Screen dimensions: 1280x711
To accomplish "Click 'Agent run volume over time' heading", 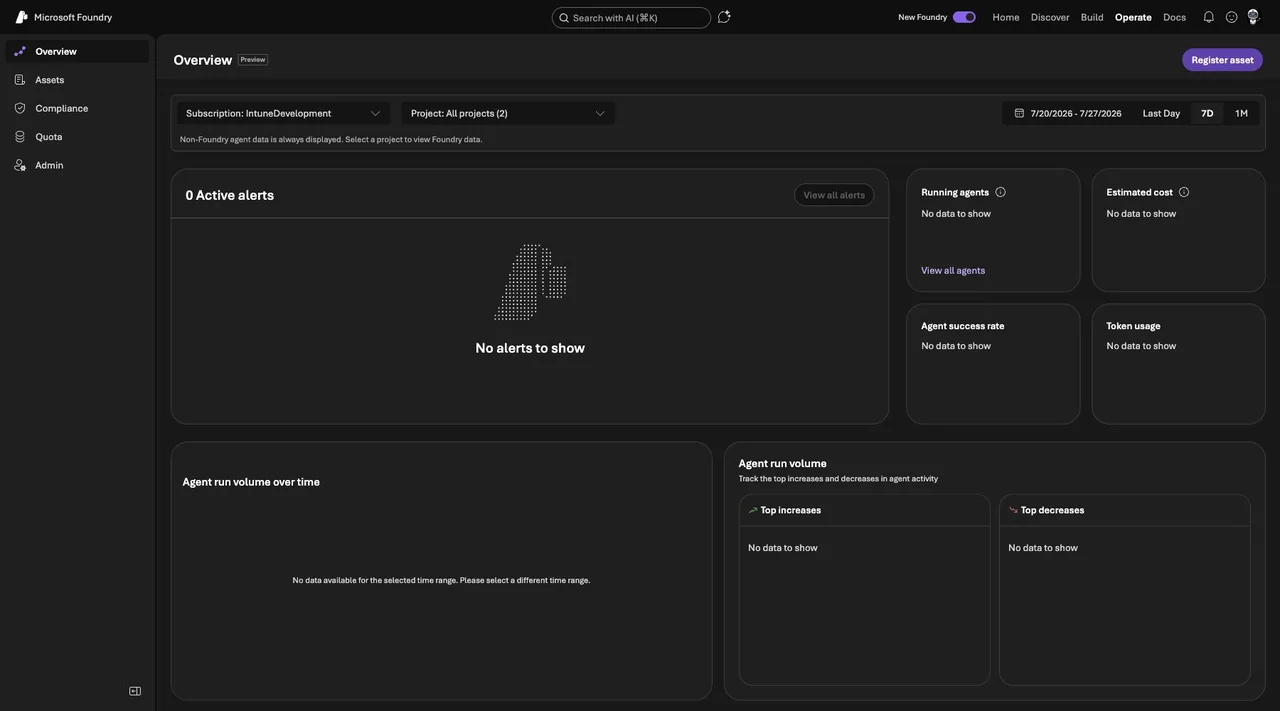I will tap(251, 482).
